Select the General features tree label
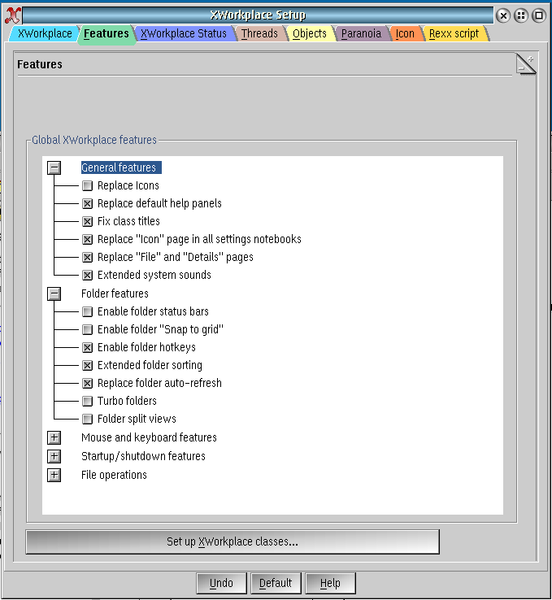552x600 pixels. point(121,168)
